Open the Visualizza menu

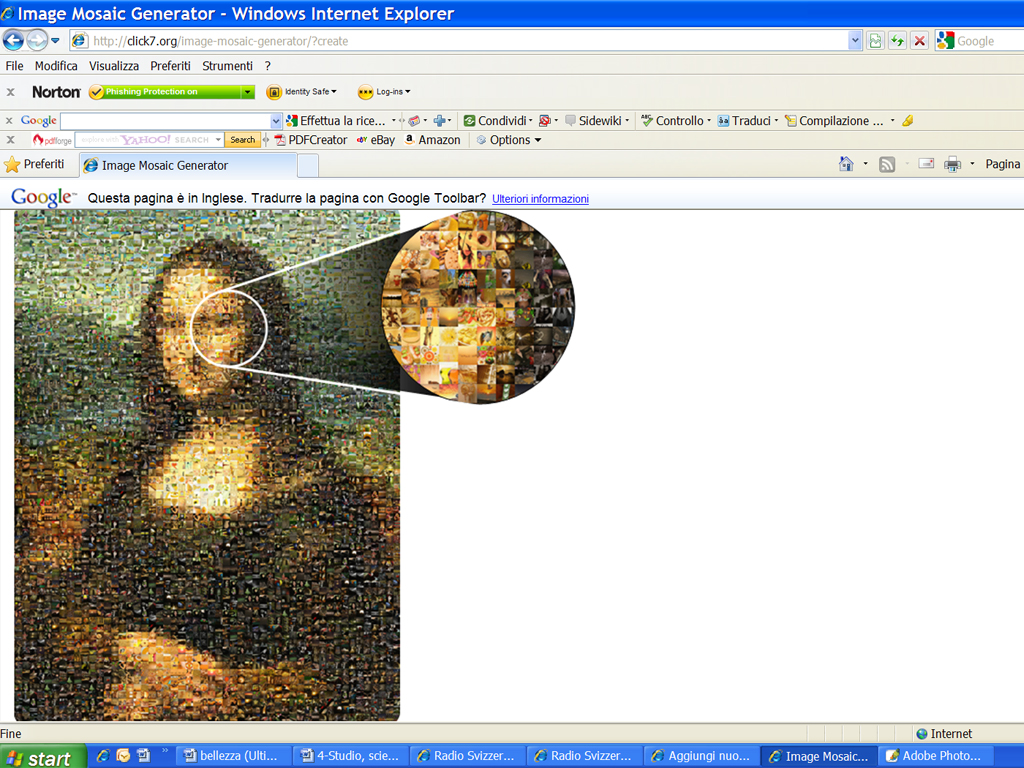pos(114,66)
